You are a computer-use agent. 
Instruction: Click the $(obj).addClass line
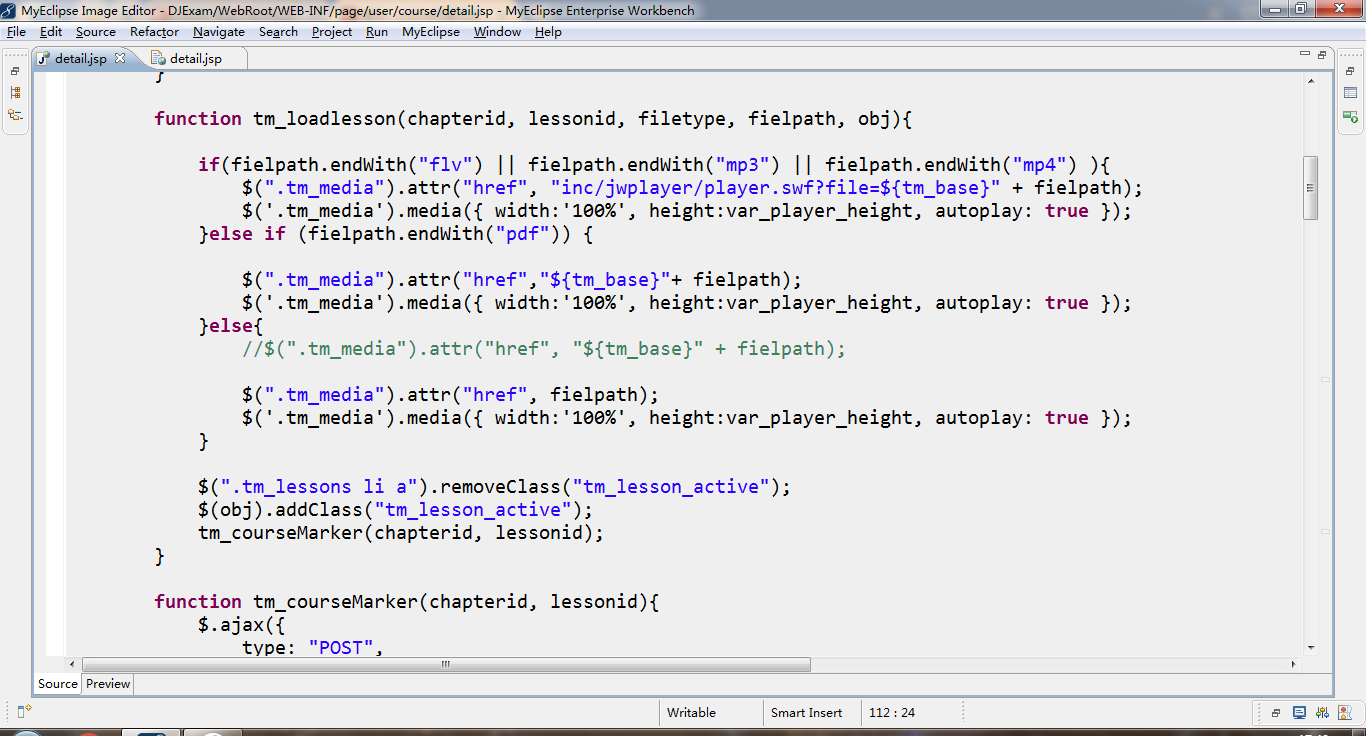(395, 510)
